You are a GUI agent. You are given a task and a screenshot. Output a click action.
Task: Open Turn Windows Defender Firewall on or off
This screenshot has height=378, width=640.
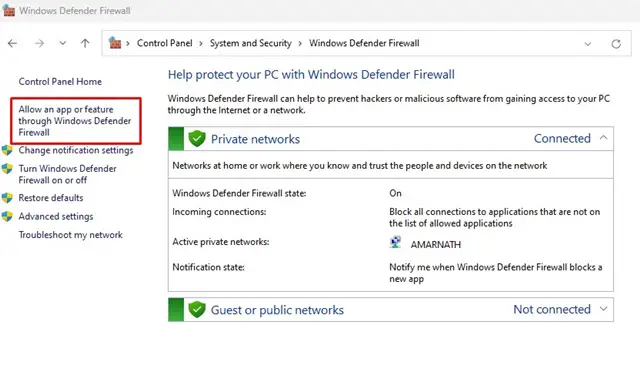[x=67, y=174]
